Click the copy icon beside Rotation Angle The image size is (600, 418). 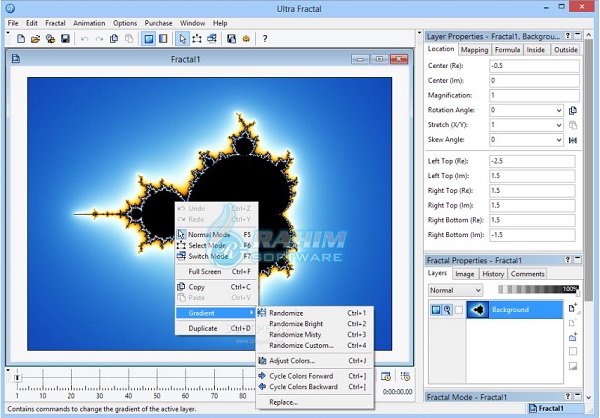(x=573, y=110)
